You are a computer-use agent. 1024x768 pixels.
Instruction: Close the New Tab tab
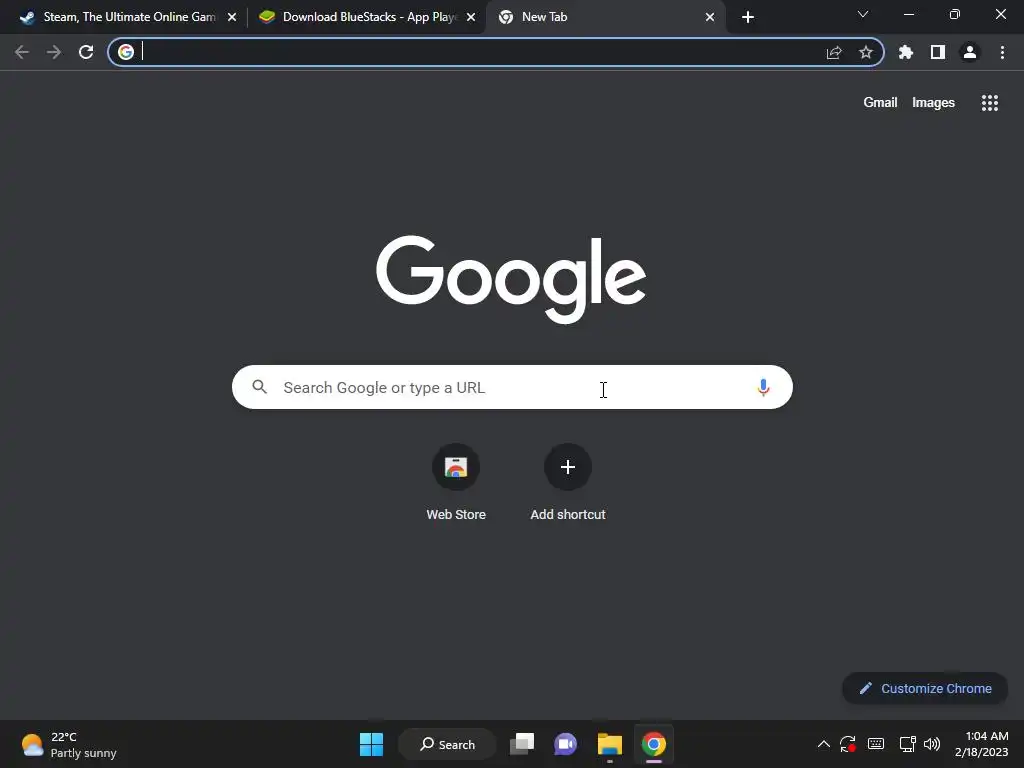[710, 17]
